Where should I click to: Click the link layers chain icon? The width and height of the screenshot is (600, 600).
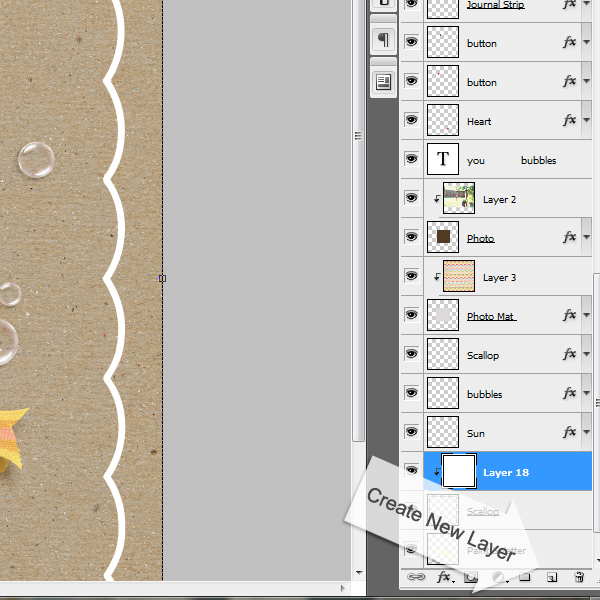416,577
